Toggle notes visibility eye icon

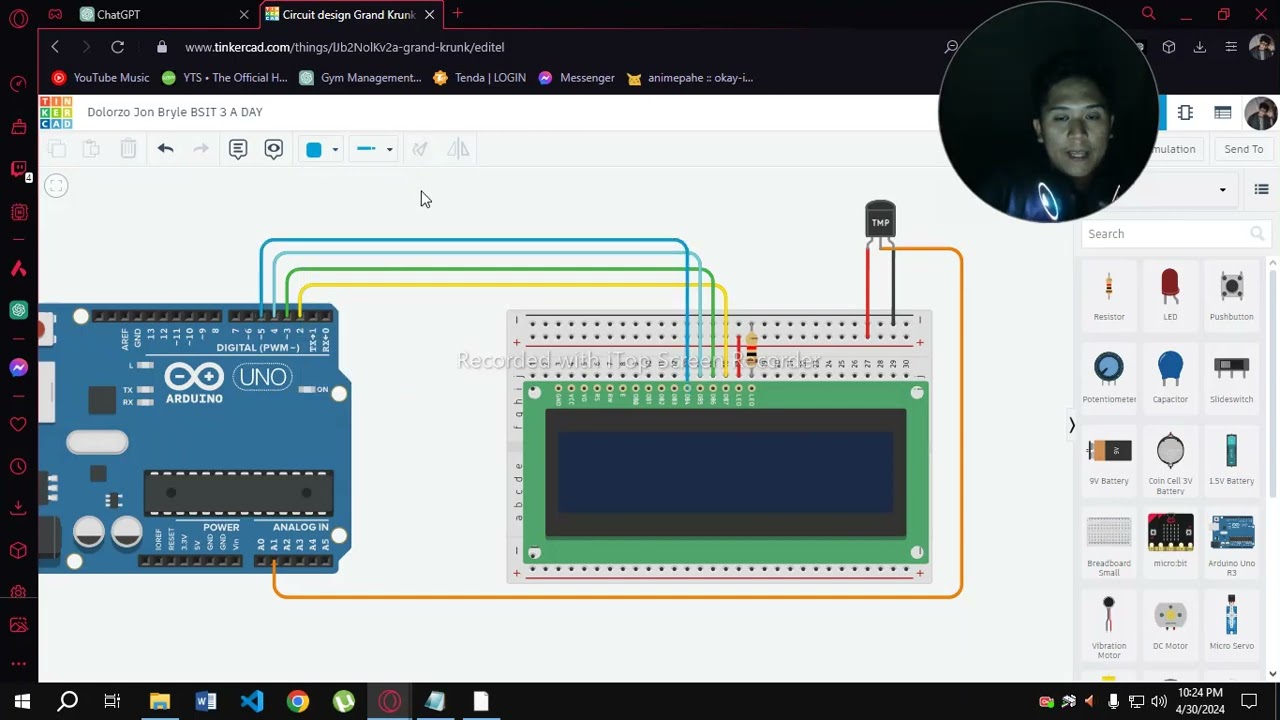tap(274, 149)
